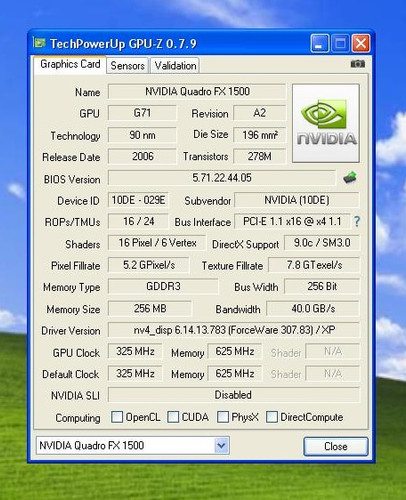Click the BIOS Version label

click(x=72, y=179)
